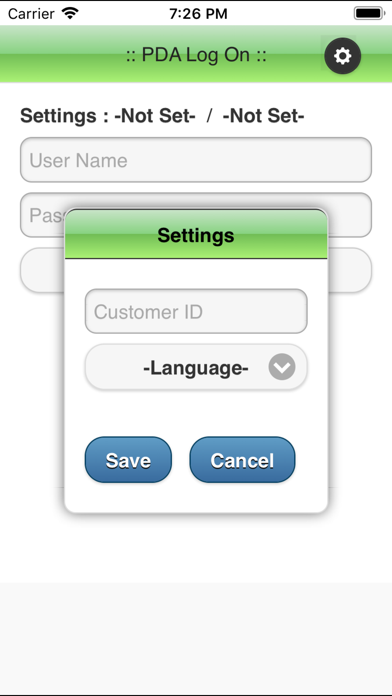392x696 pixels.
Task: Click the Language dropdown arrow icon
Action: tap(282, 367)
